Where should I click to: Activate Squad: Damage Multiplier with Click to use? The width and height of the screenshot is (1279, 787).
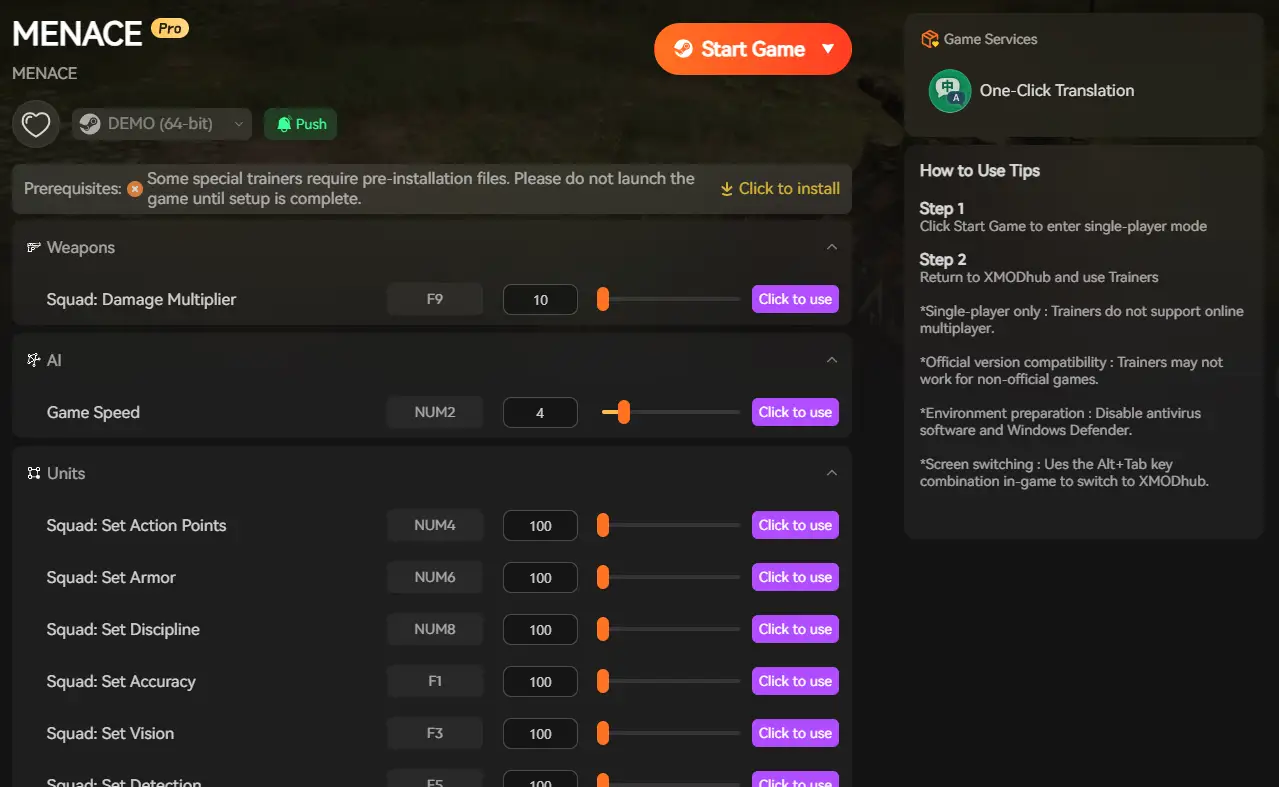(795, 299)
